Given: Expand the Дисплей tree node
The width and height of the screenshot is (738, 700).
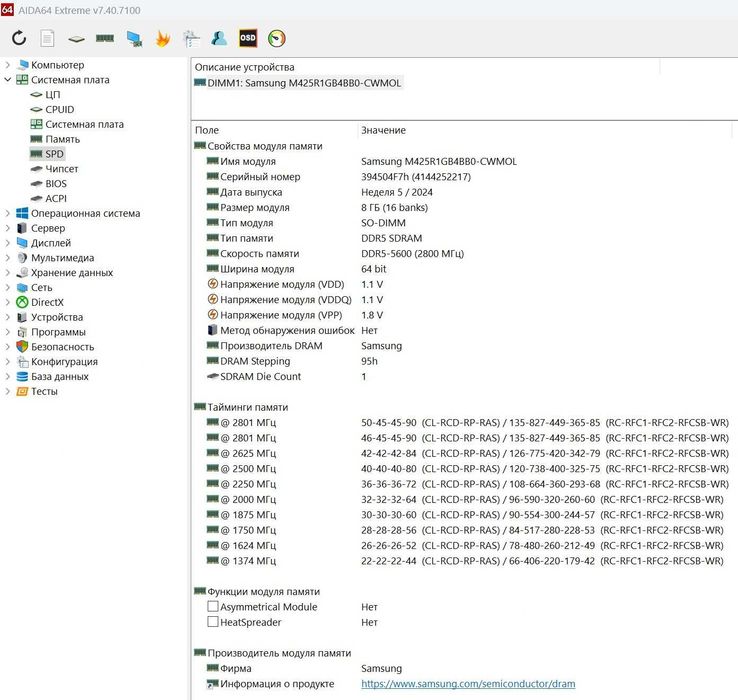Looking at the screenshot, I should (x=8, y=243).
